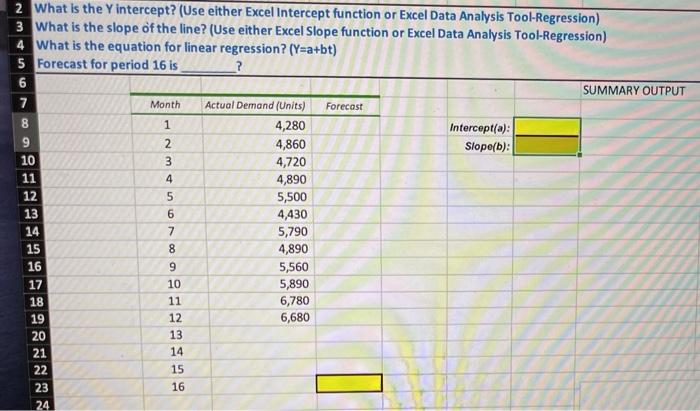This screenshot has height=411, width=700.
Task: Click the forecast cell next to 4,280
Action: tap(345, 125)
